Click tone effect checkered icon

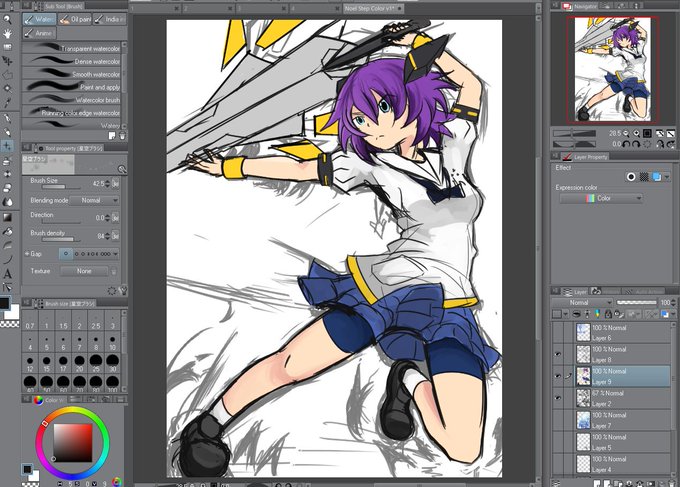(644, 176)
